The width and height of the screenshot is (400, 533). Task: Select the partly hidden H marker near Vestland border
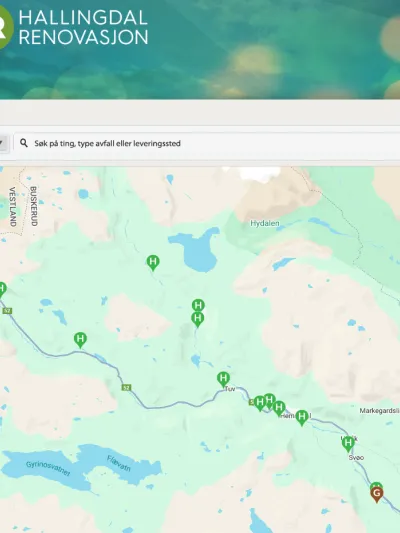coord(2,290)
